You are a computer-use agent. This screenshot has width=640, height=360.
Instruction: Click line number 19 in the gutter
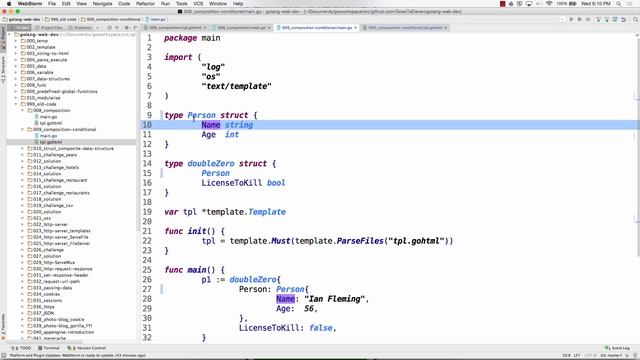coord(147,212)
